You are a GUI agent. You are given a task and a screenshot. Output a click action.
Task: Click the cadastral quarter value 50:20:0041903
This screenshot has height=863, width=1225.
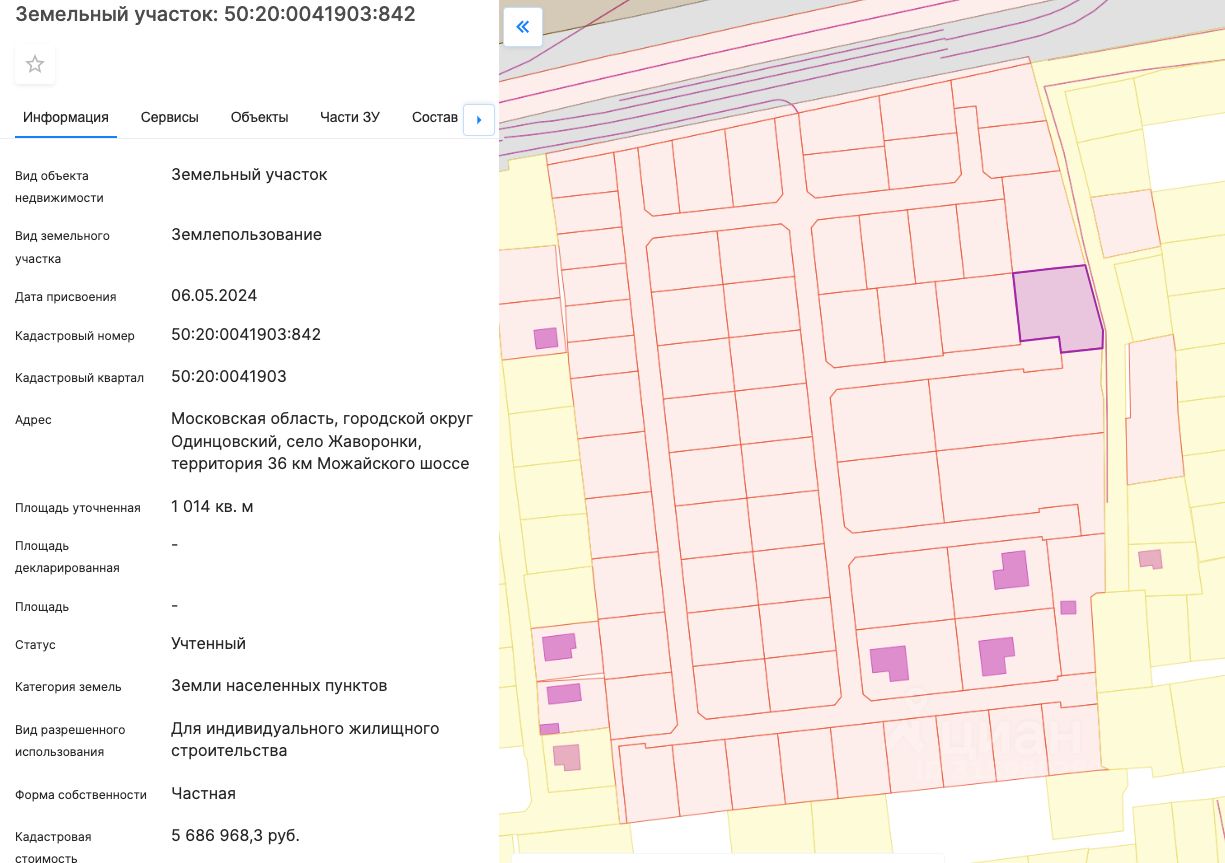point(229,377)
